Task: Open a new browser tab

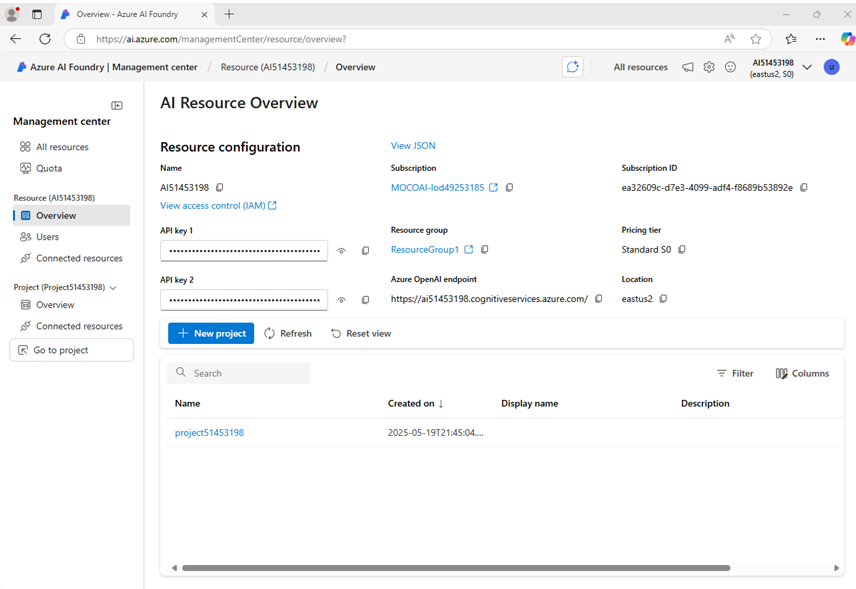Action: tap(229, 14)
